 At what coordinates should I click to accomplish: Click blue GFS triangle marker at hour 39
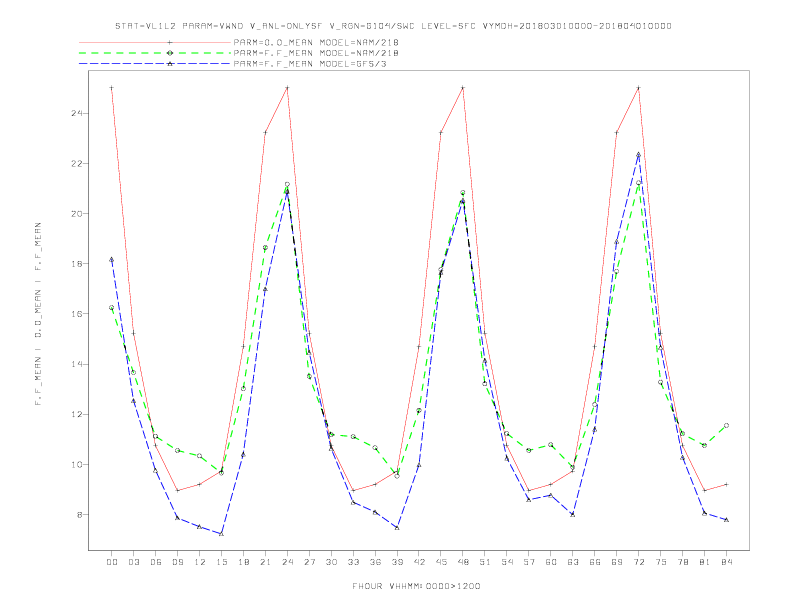397,528
